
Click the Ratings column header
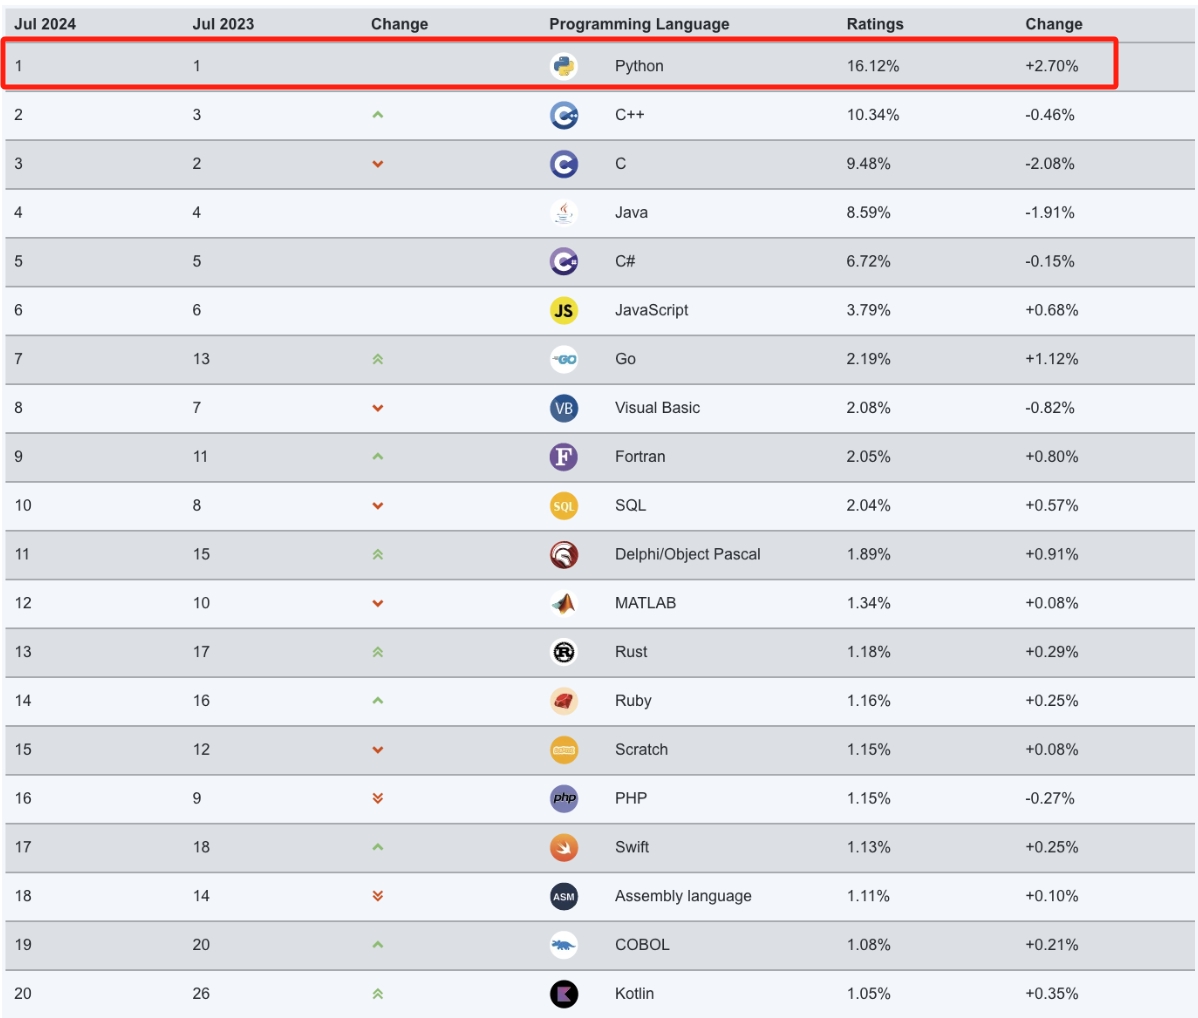point(874,24)
